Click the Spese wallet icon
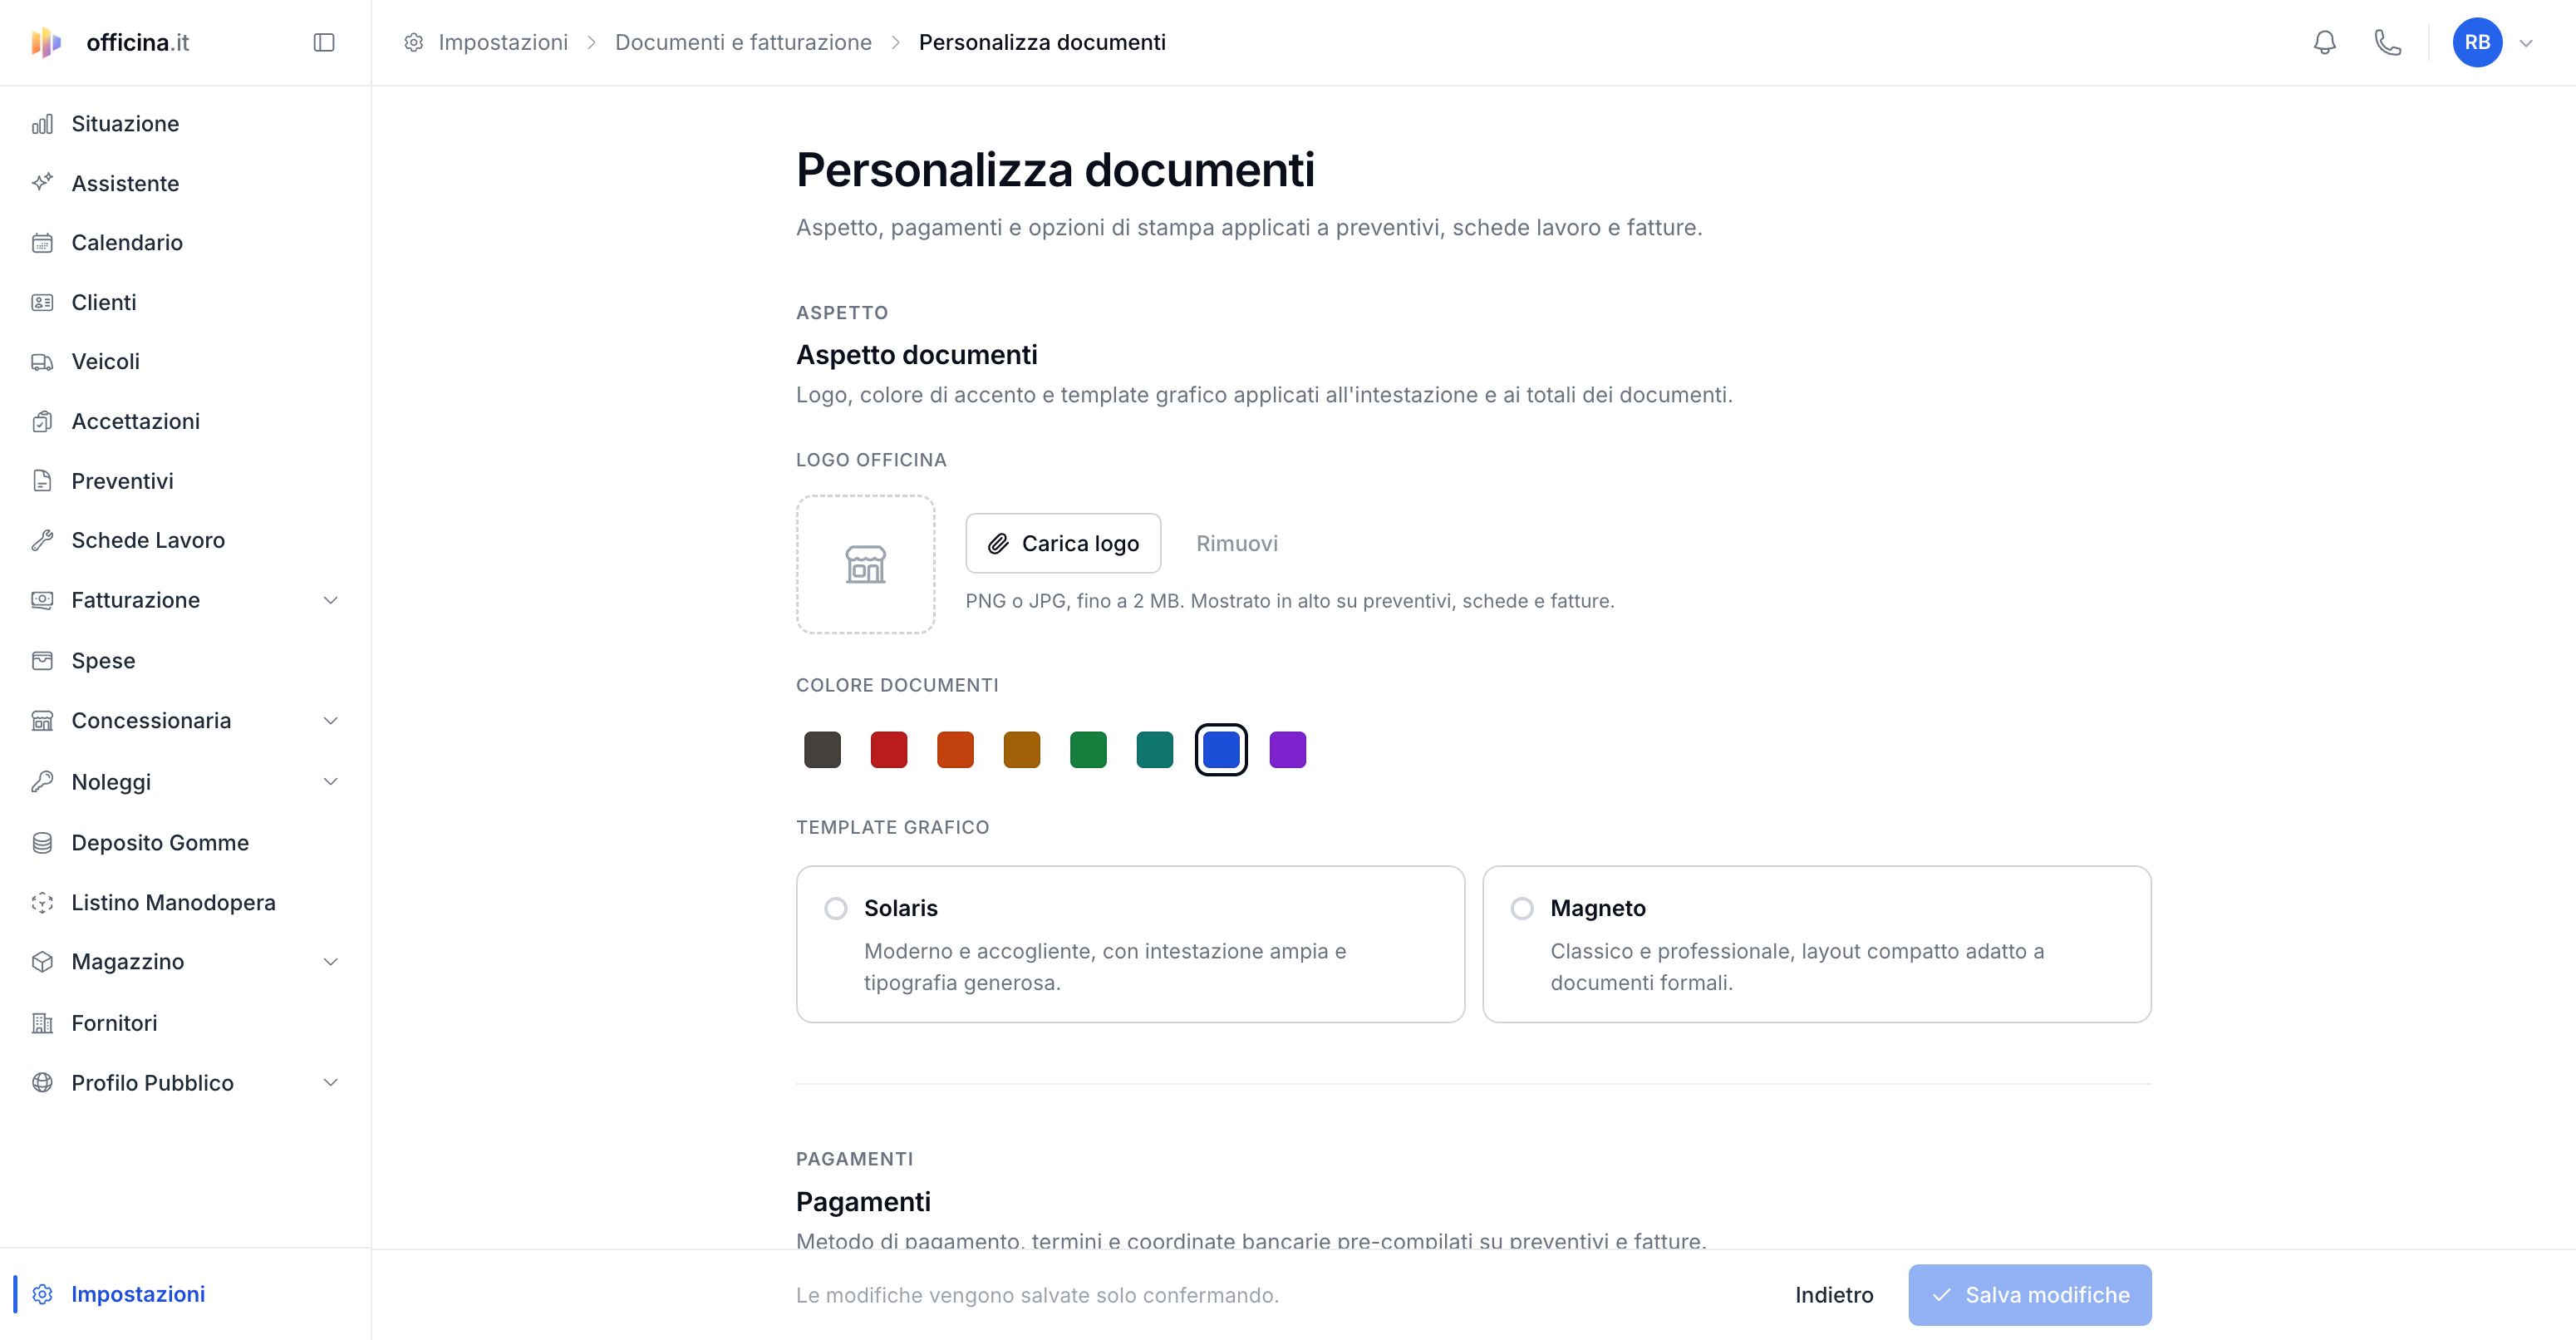 point(42,661)
